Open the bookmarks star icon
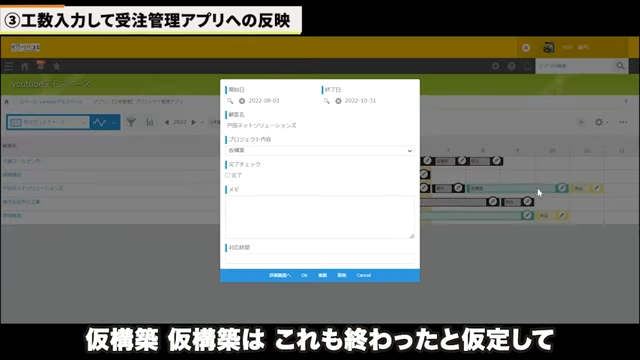This screenshot has width=640, height=360. click(56, 66)
